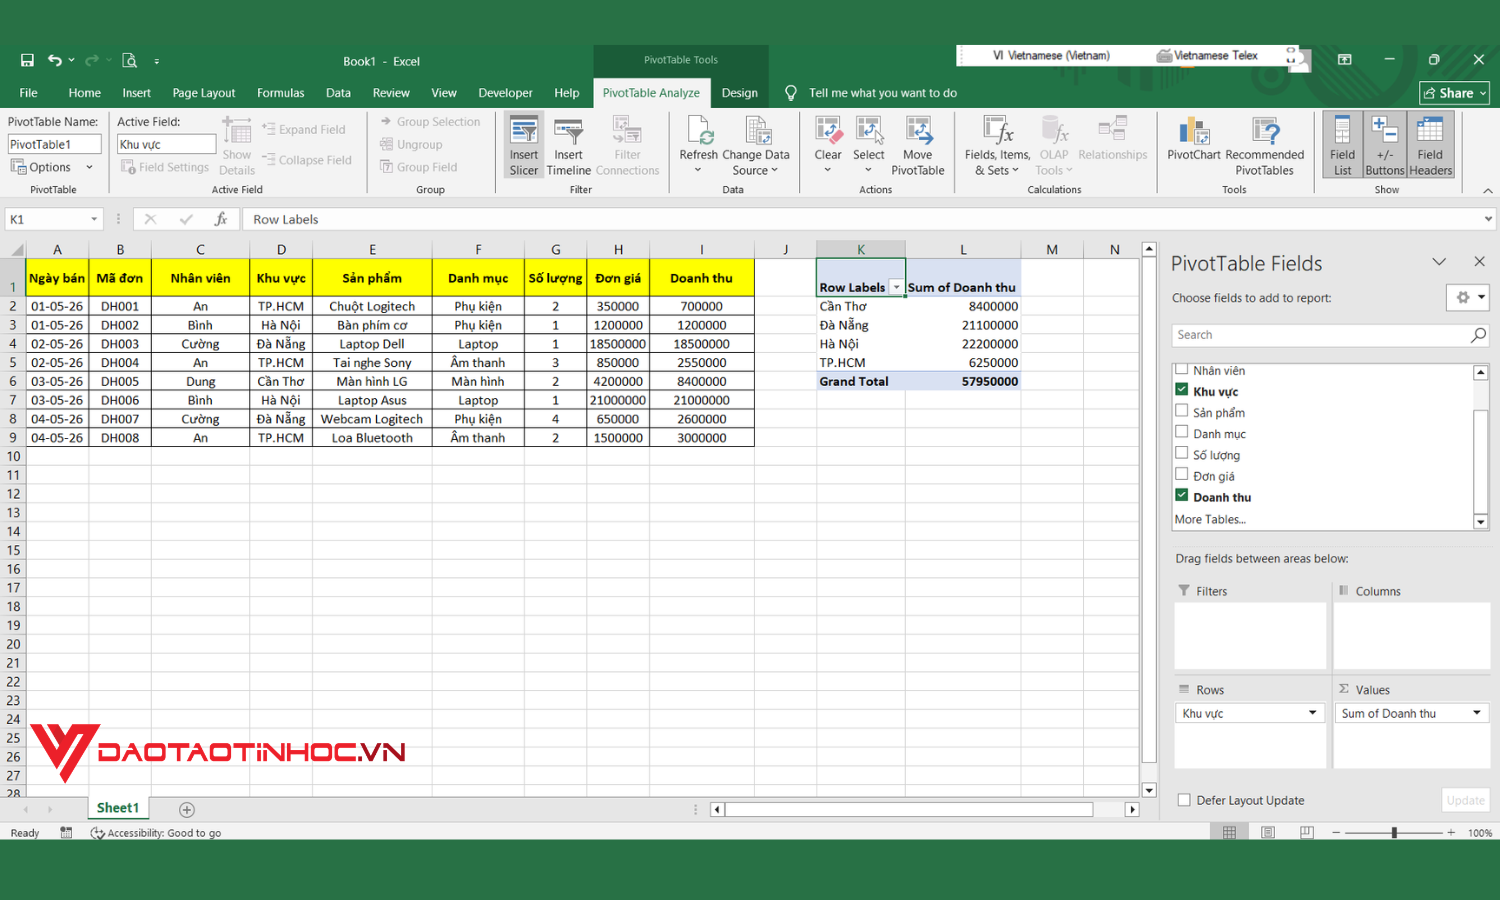Toggle Field Headers display

1430,146
